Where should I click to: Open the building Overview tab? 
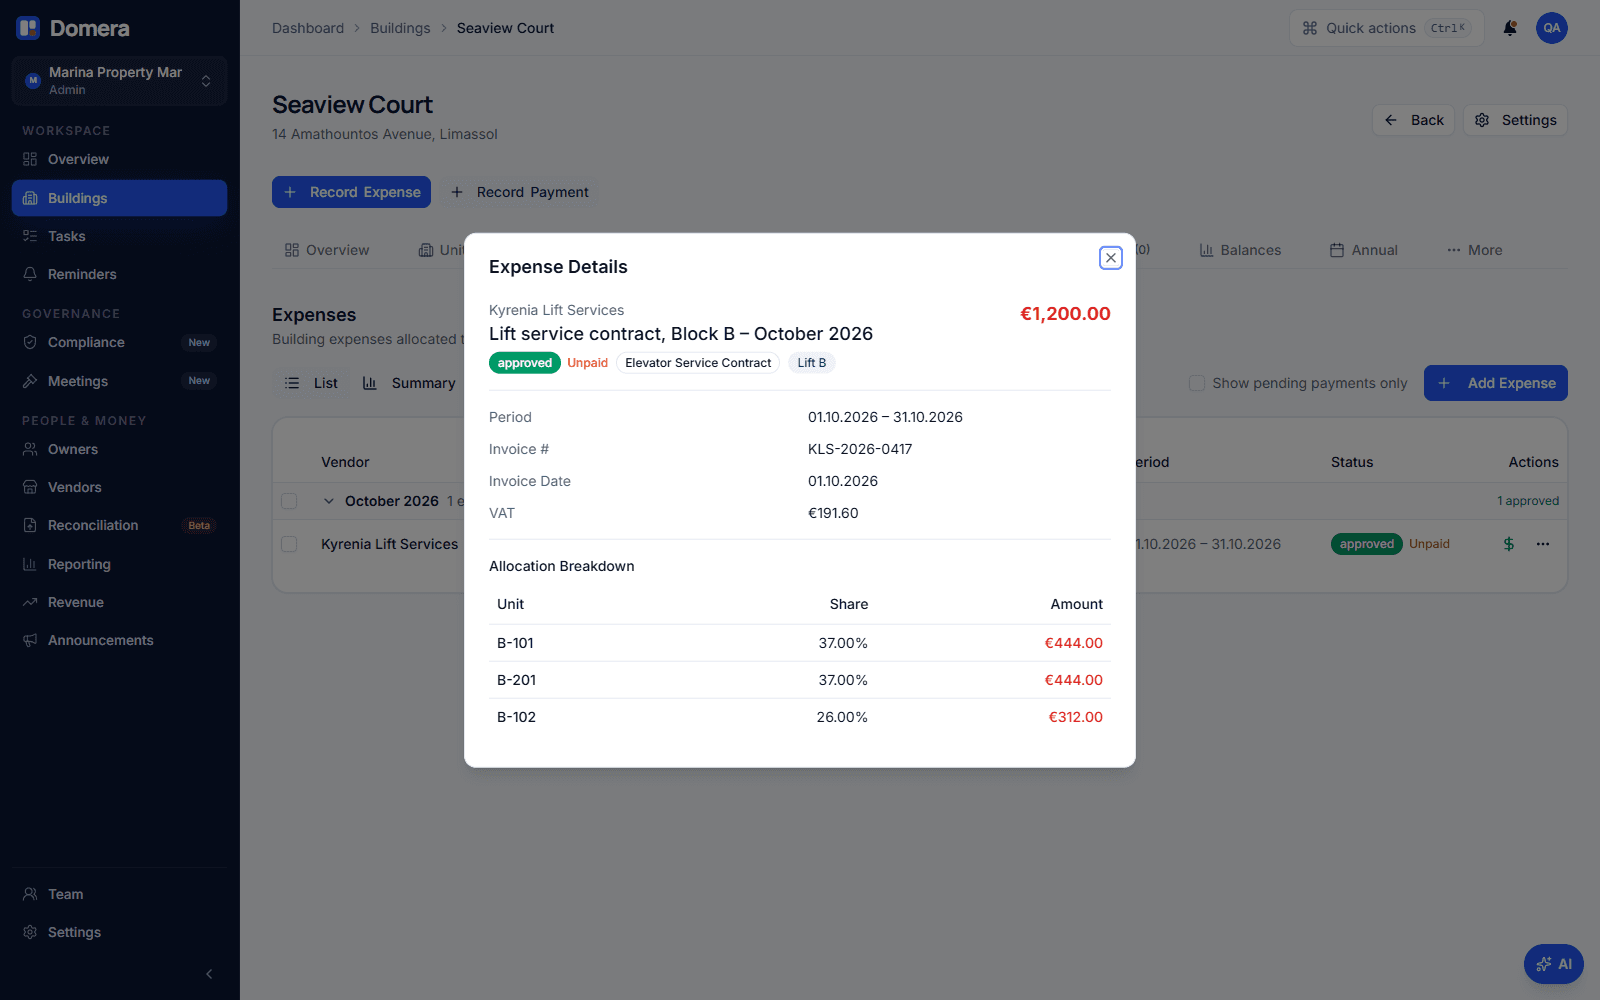point(327,250)
